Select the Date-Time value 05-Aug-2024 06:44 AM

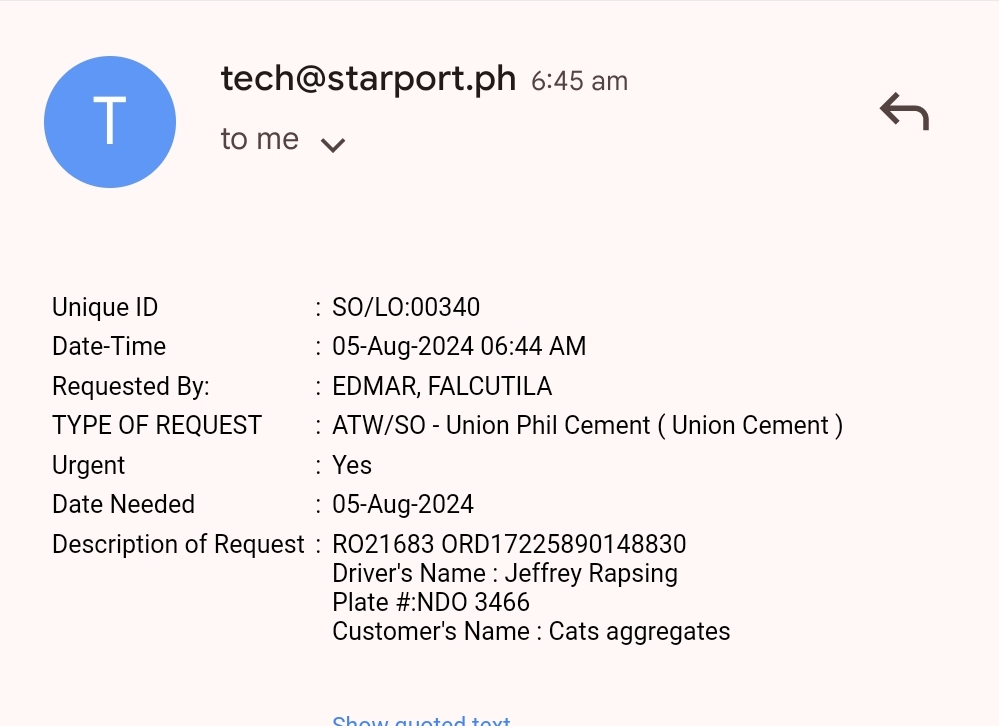pyautogui.click(x=459, y=347)
